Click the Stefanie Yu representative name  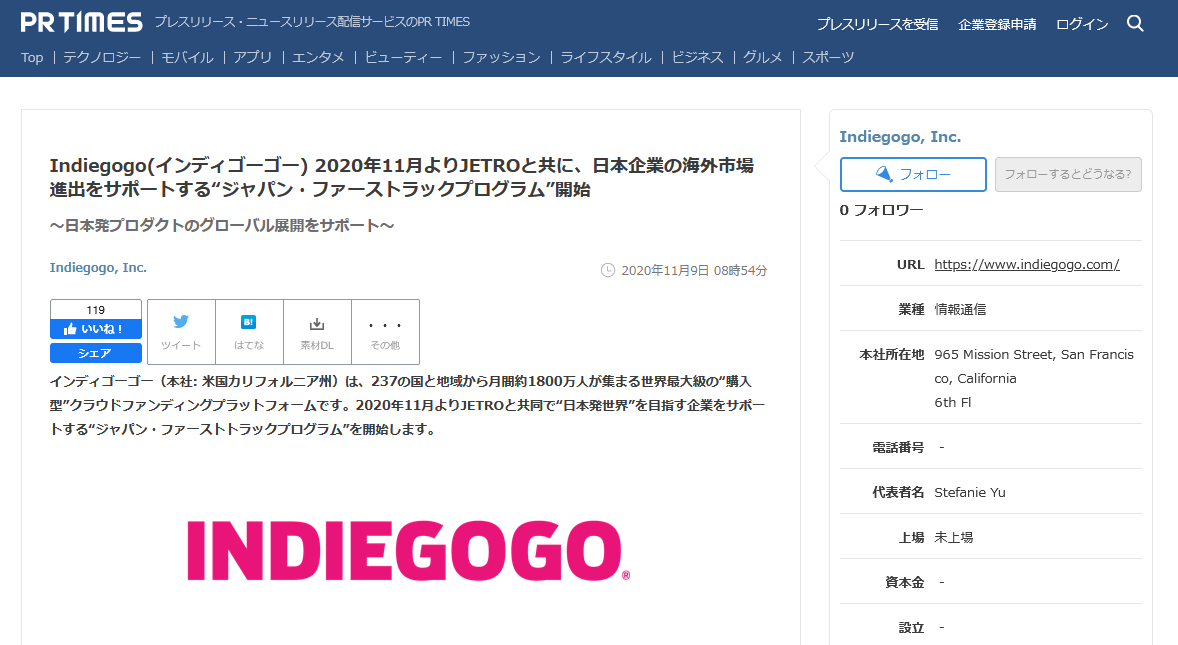[x=970, y=493]
